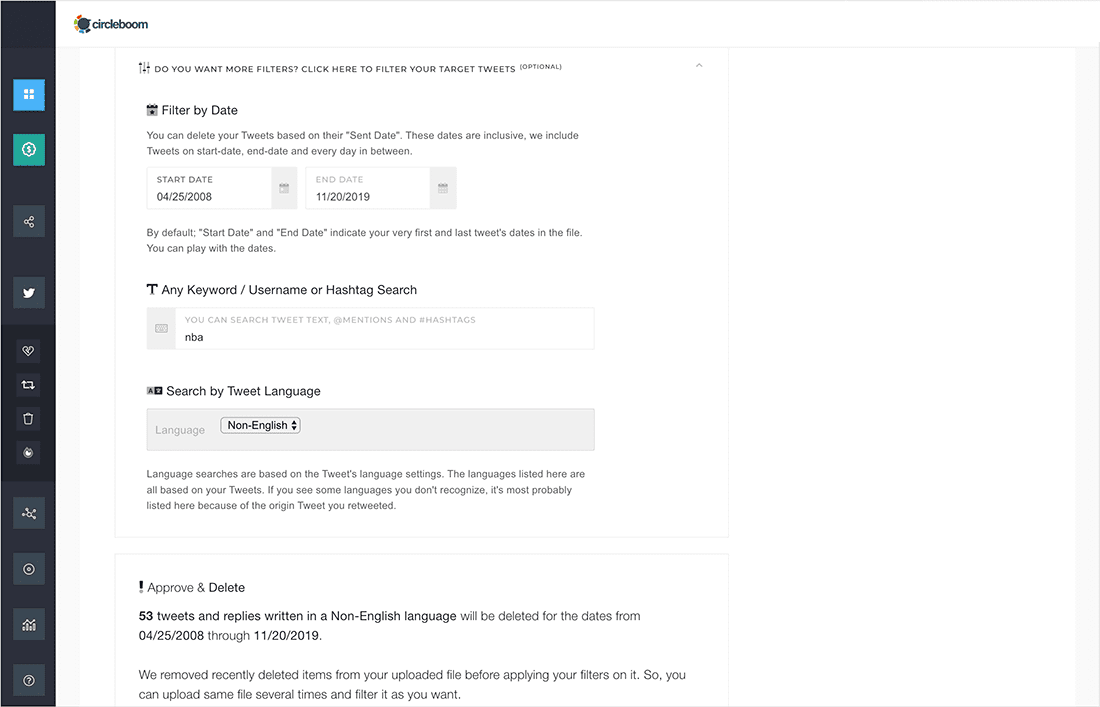This screenshot has height=707, width=1100.
Task: Collapse the filters section chevron
Action: click(699, 64)
